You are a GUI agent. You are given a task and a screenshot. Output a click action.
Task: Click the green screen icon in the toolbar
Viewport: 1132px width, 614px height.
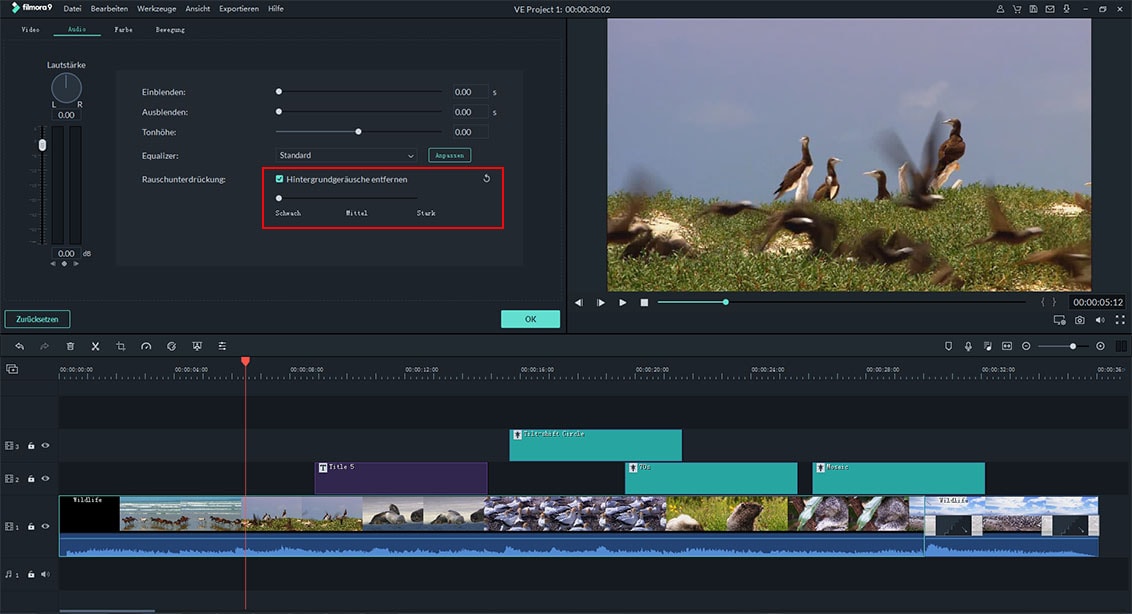tap(196, 346)
